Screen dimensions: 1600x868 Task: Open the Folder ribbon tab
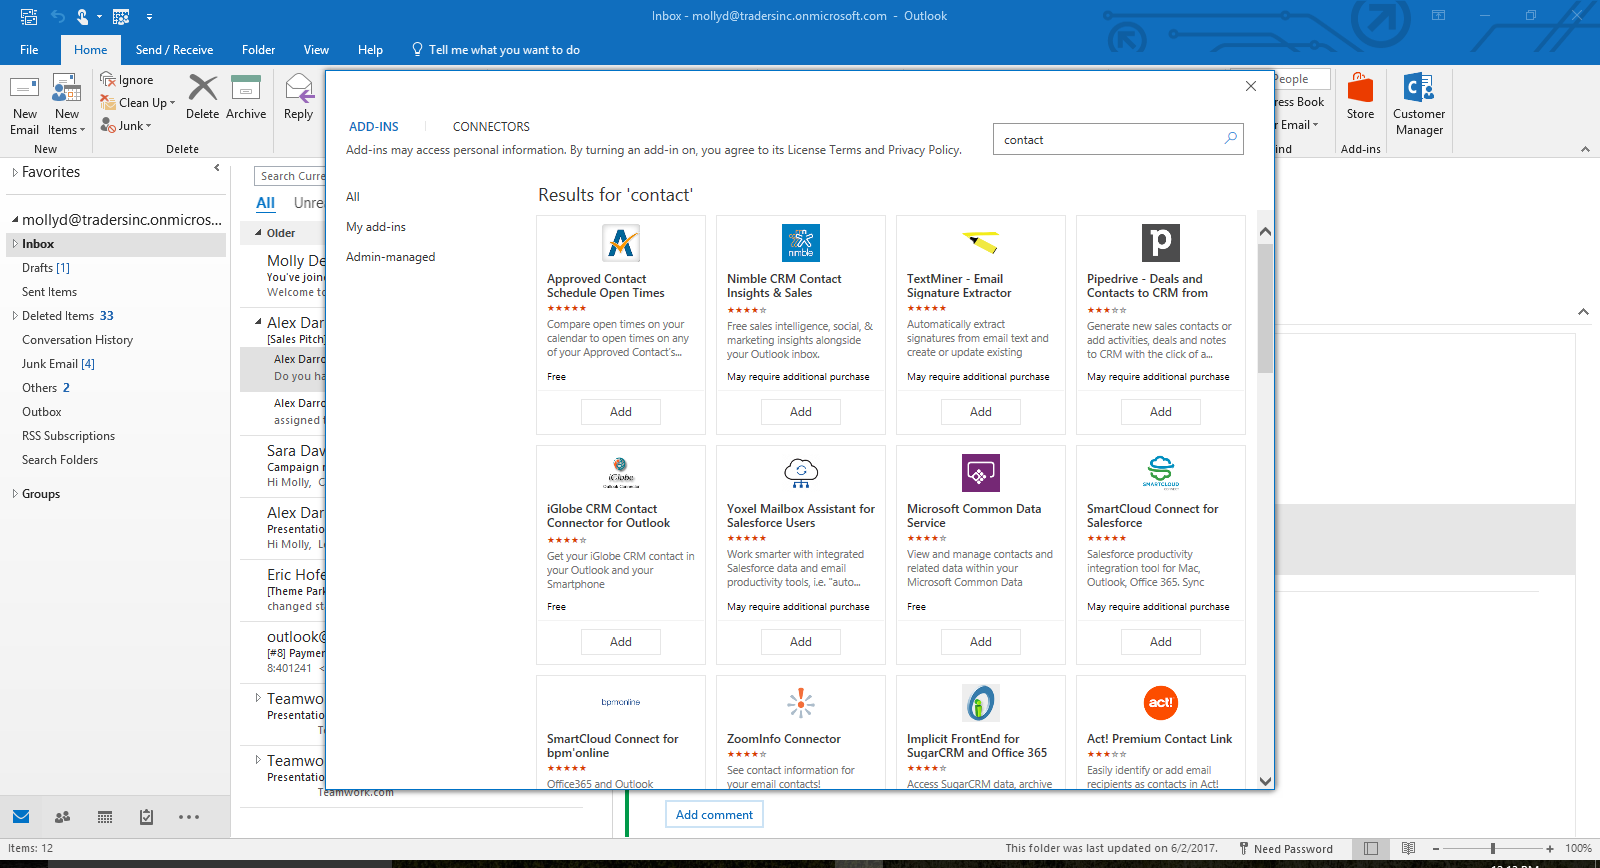pyautogui.click(x=258, y=50)
